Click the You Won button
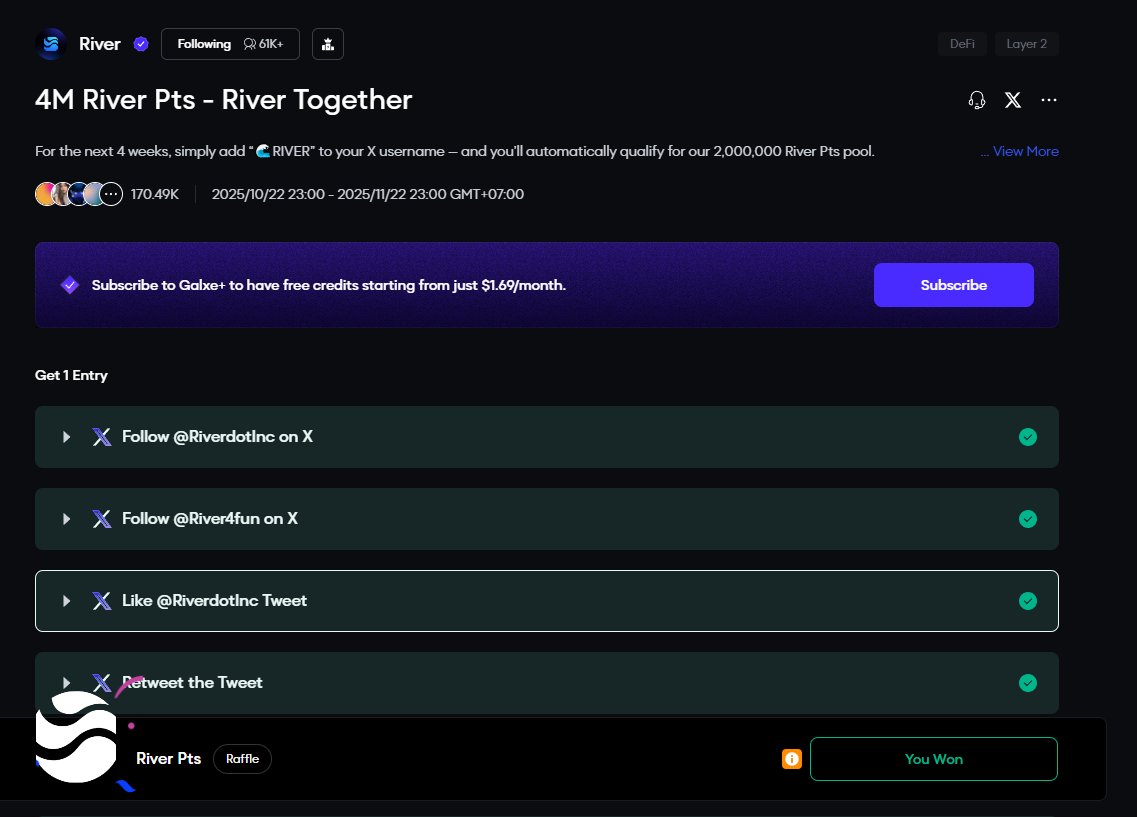 point(933,758)
